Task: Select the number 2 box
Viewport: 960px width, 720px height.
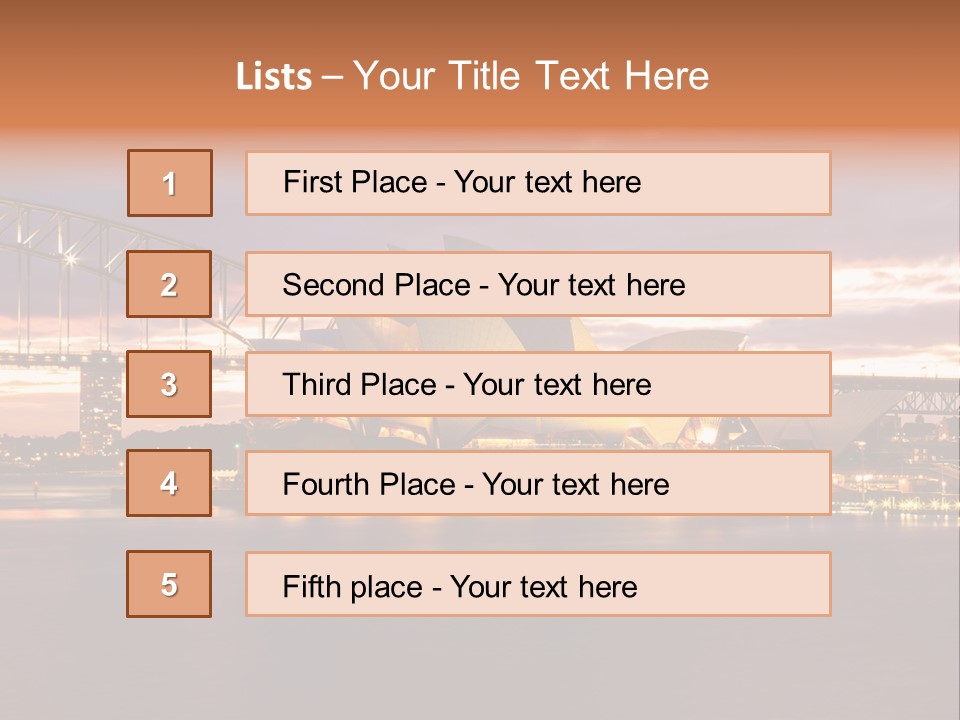Action: tap(169, 284)
